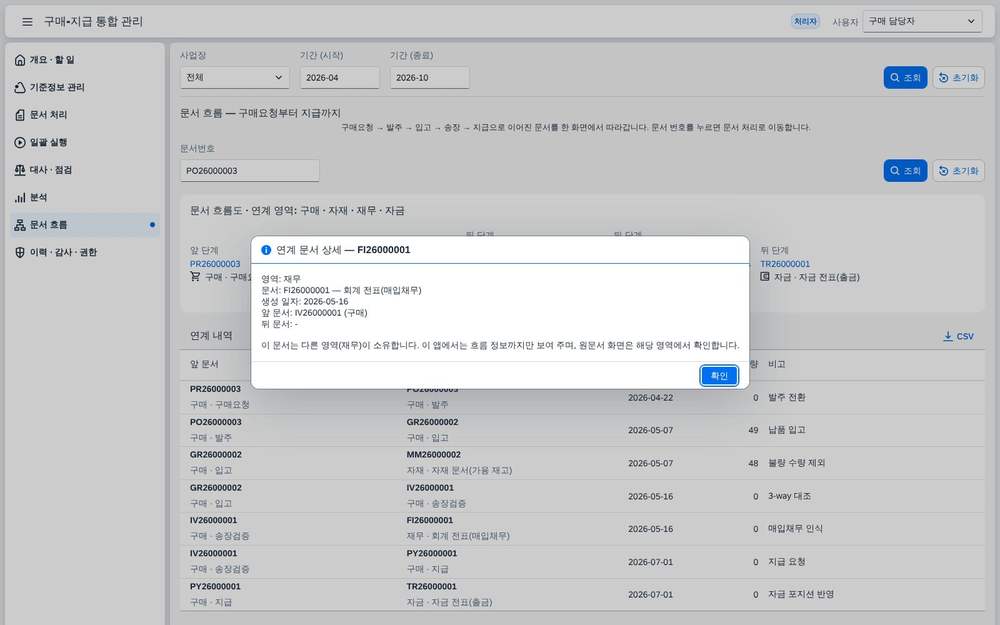Click the 문서 흐름 hierarchy icon

click(20, 224)
